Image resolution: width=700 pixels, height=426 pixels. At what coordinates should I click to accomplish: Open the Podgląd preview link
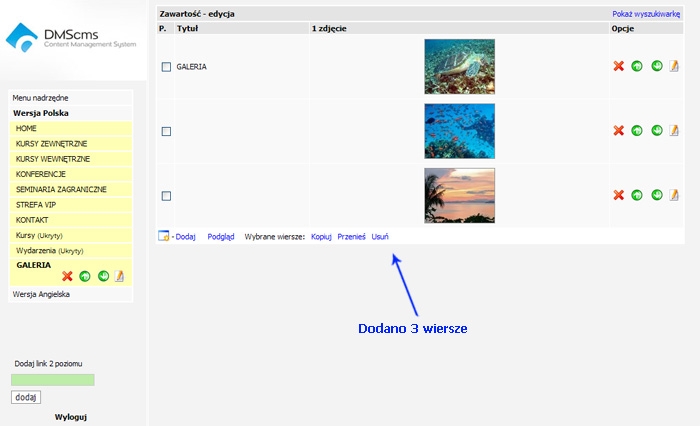221,237
